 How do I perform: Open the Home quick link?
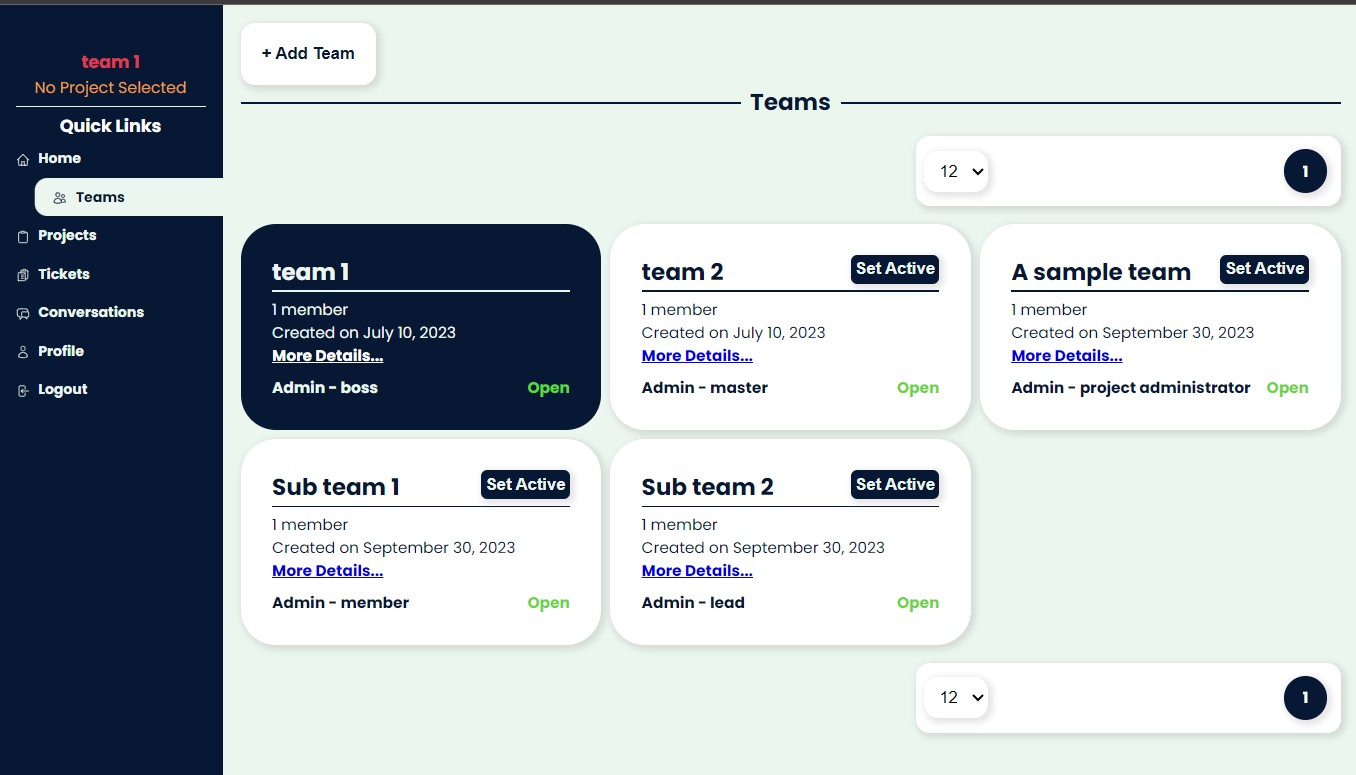pyautogui.click(x=59, y=158)
